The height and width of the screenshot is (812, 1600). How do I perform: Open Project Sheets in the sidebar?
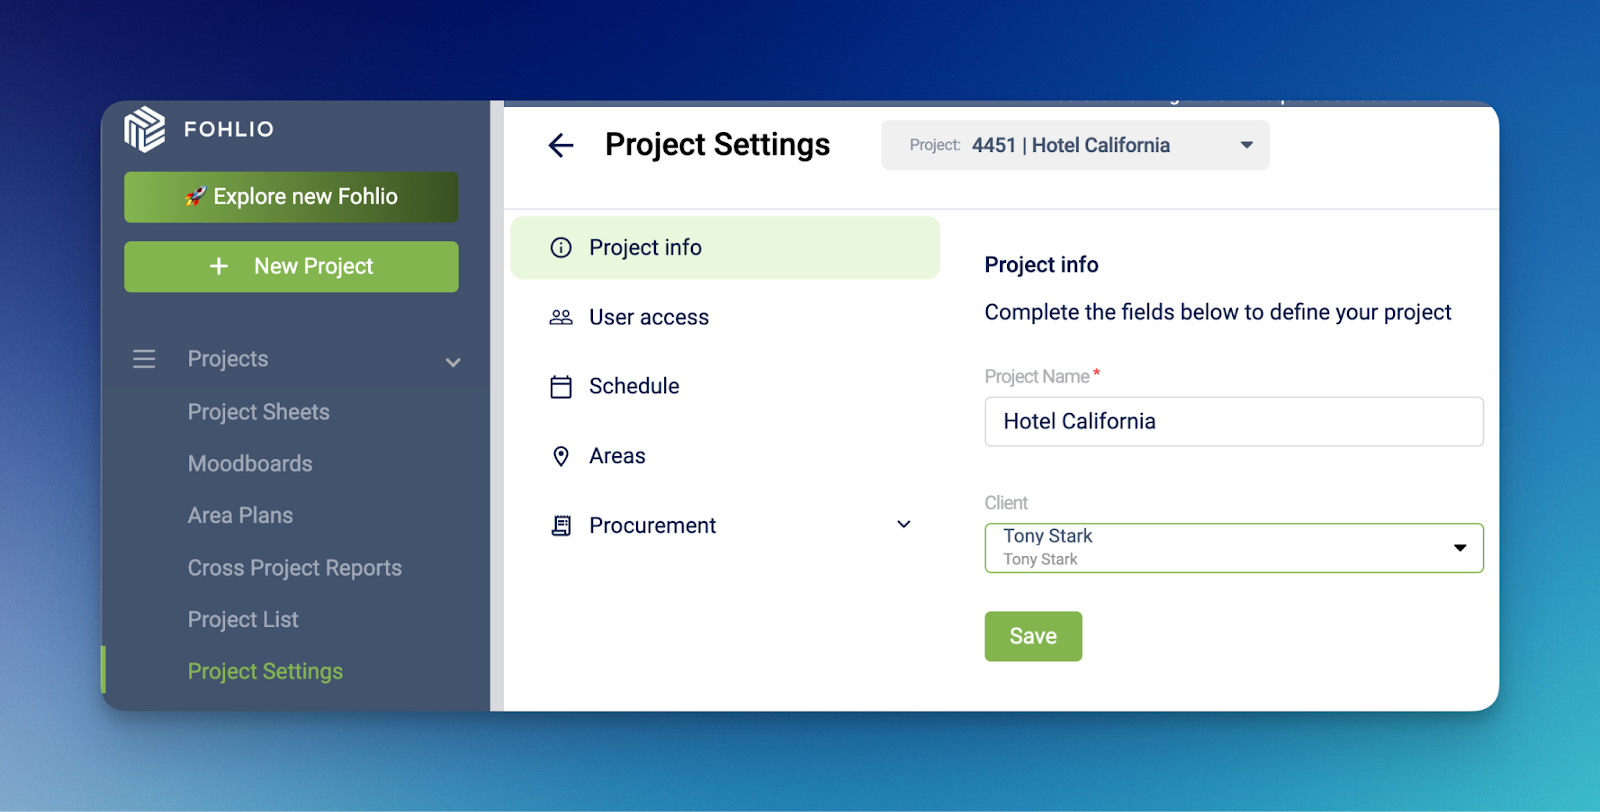tap(258, 412)
